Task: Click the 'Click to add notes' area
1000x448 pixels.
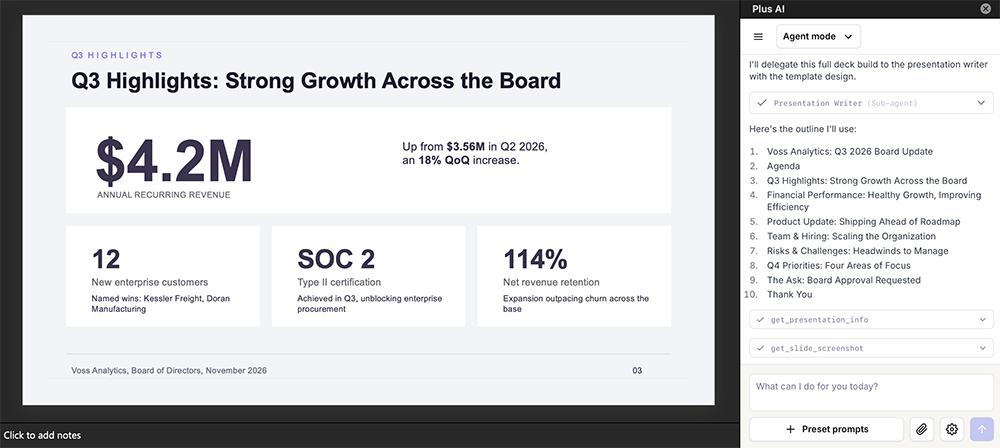Action: [x=42, y=435]
